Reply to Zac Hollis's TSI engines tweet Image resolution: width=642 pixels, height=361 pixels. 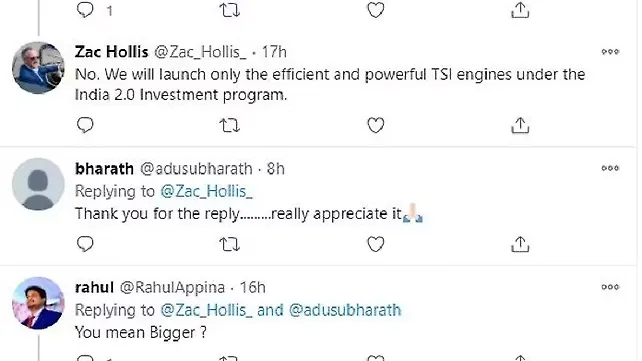click(x=85, y=125)
